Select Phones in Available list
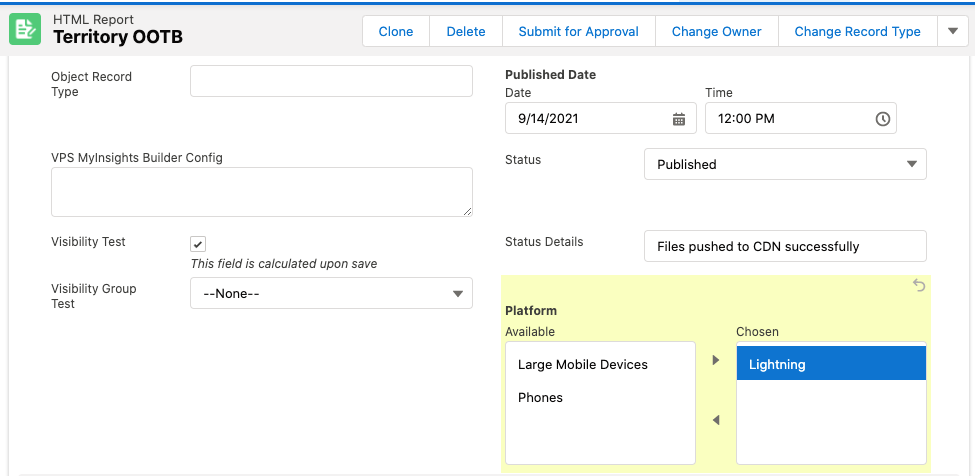 pos(541,398)
